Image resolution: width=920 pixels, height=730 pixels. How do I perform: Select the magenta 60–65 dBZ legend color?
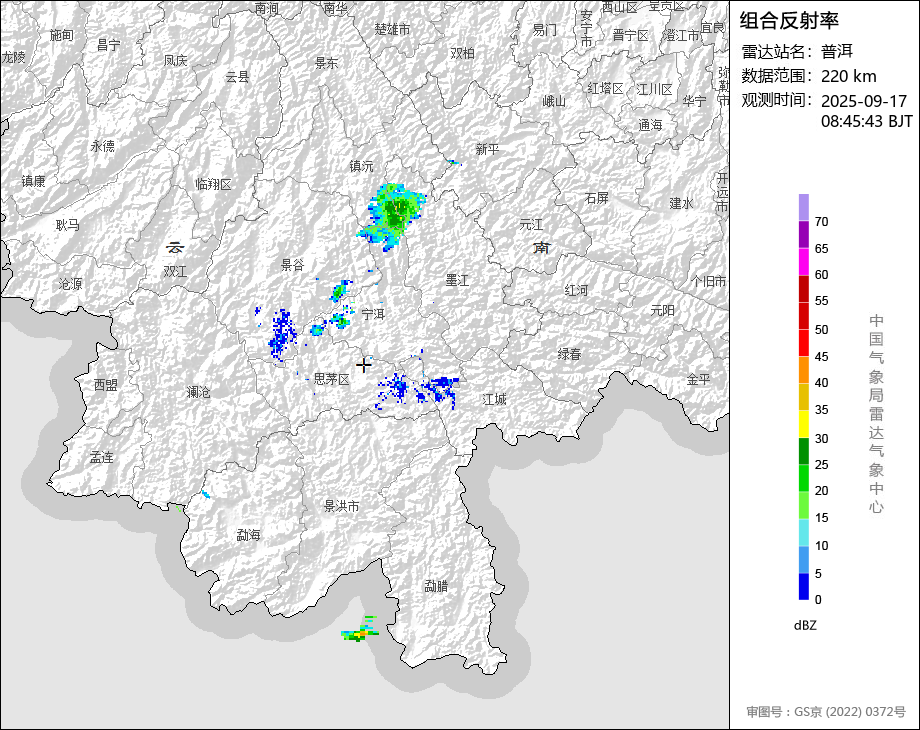click(x=804, y=262)
